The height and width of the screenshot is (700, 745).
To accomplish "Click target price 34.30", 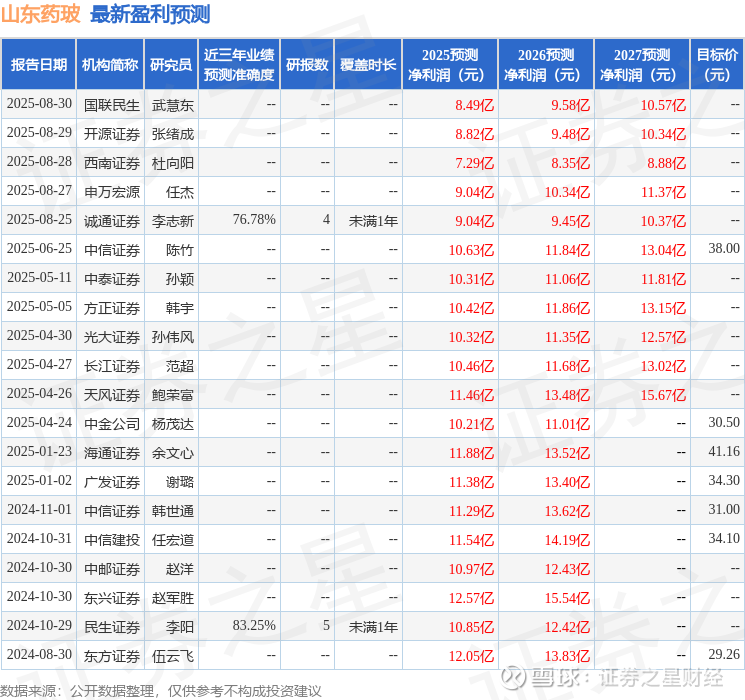I will coord(724,480).
